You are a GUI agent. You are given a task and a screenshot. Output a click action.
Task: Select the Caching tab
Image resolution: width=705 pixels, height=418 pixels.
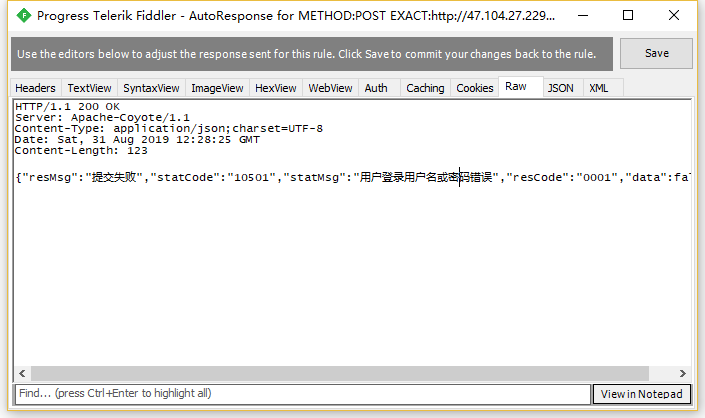point(425,88)
